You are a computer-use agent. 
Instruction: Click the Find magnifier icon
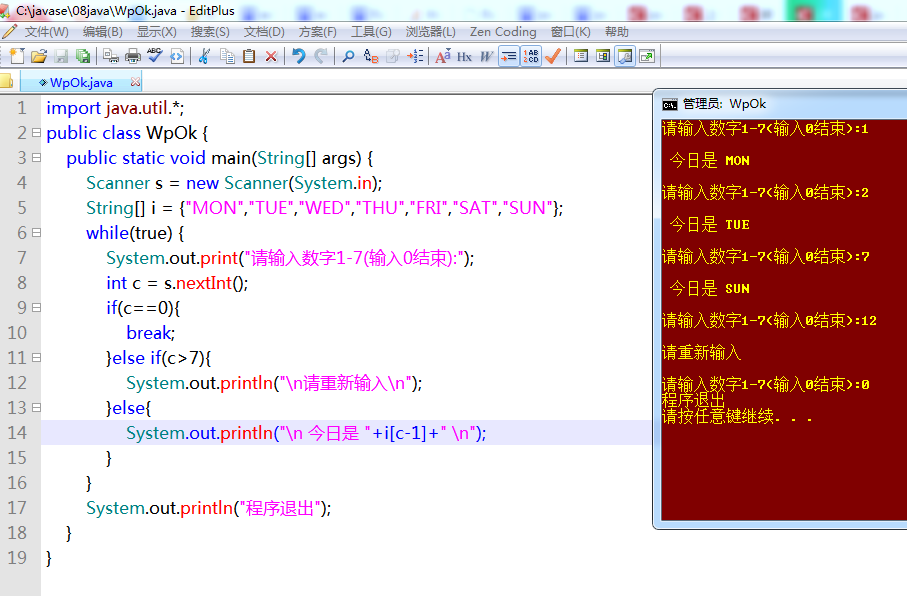point(348,56)
